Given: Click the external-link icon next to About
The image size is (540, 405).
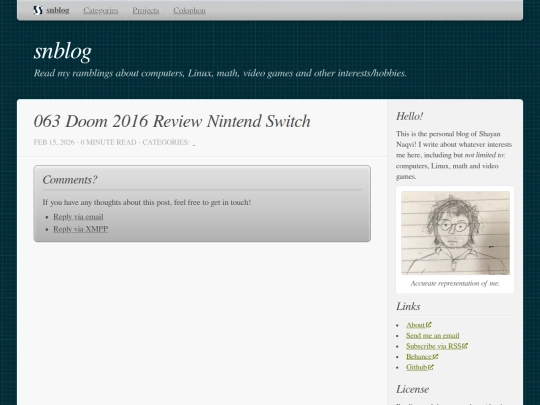Looking at the screenshot, I should pos(429,325).
